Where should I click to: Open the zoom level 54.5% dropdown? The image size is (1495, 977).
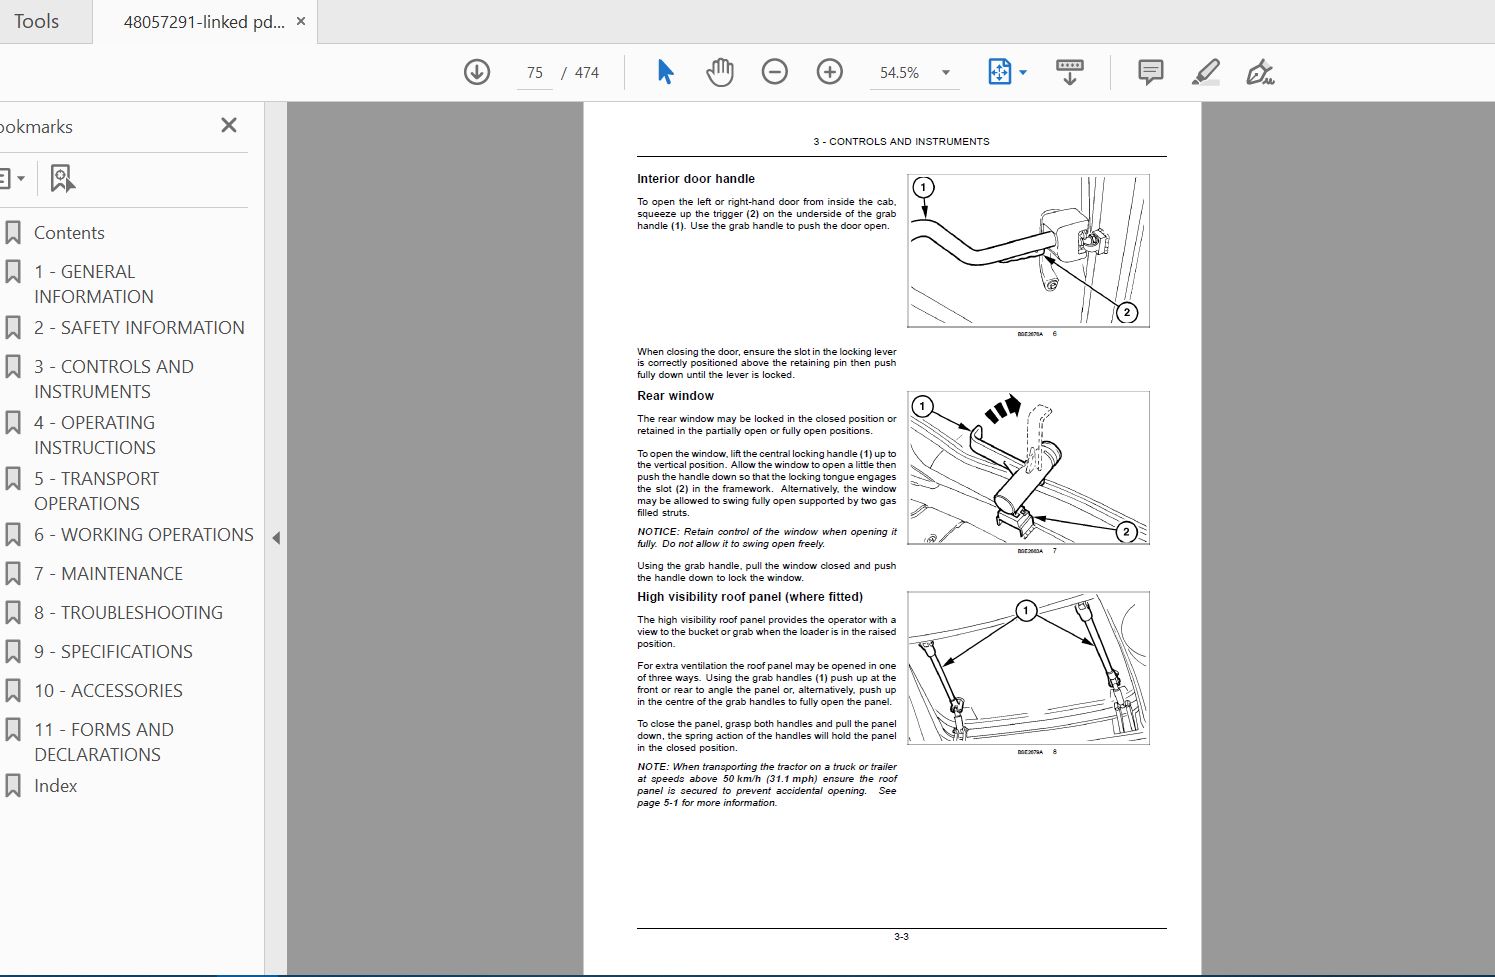(x=915, y=73)
